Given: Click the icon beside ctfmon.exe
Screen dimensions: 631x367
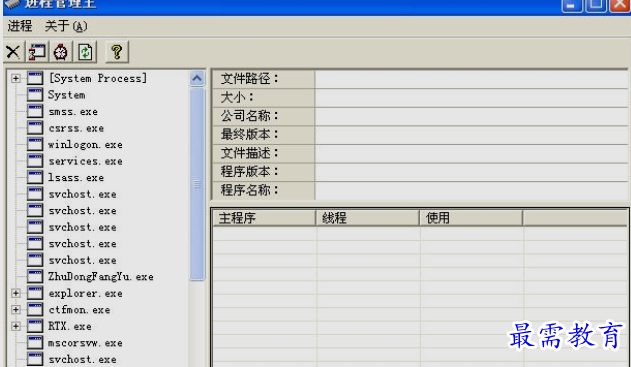Looking at the screenshot, I should coord(35,309).
